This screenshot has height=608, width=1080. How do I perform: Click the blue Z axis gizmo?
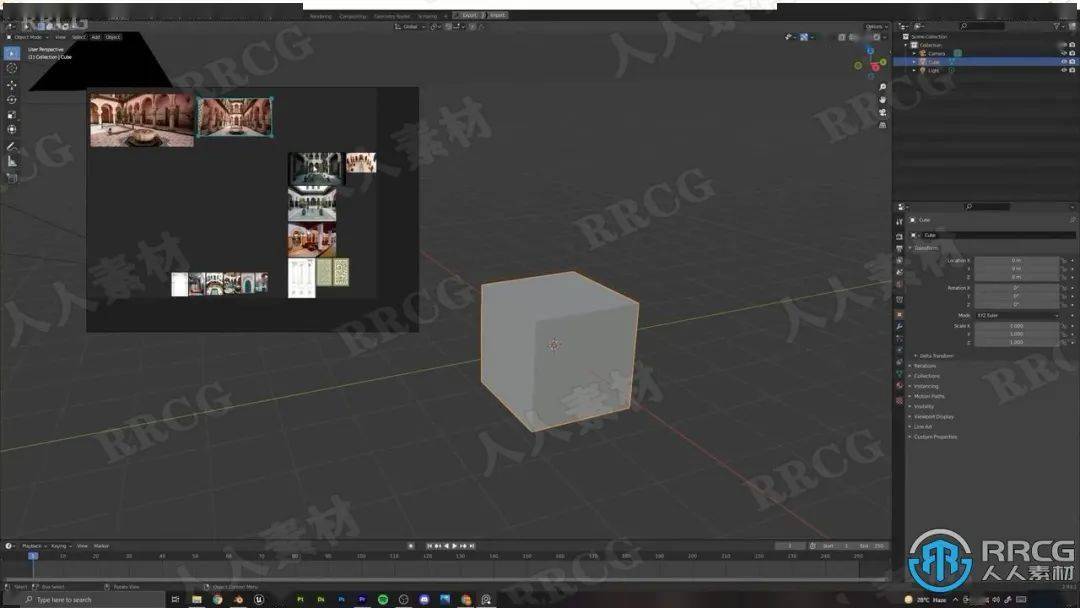coord(870,52)
